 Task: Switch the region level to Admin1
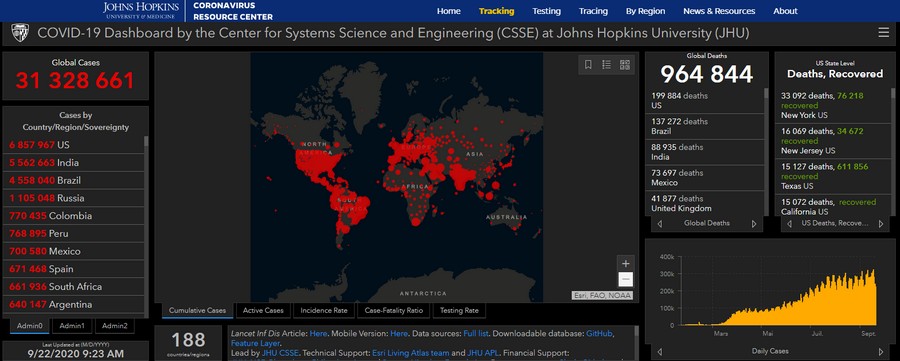(72, 326)
